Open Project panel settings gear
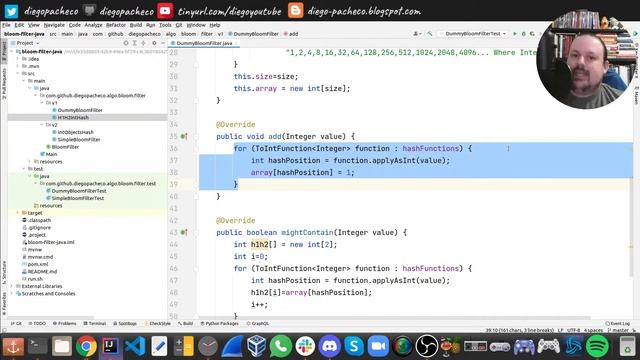Screen dimensions: 640x360 (154, 43)
